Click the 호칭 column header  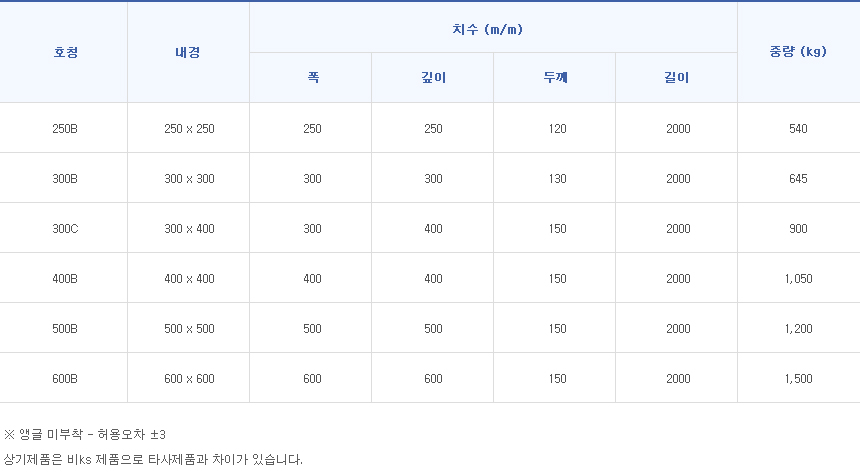click(x=65, y=52)
